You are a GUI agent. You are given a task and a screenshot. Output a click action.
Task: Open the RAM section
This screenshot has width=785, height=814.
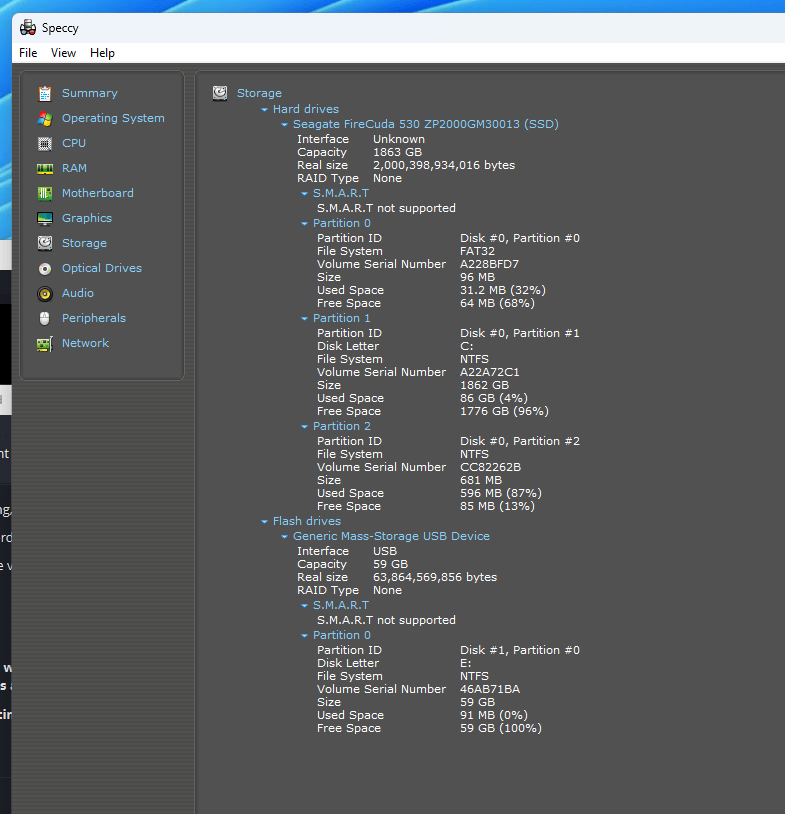(x=74, y=168)
